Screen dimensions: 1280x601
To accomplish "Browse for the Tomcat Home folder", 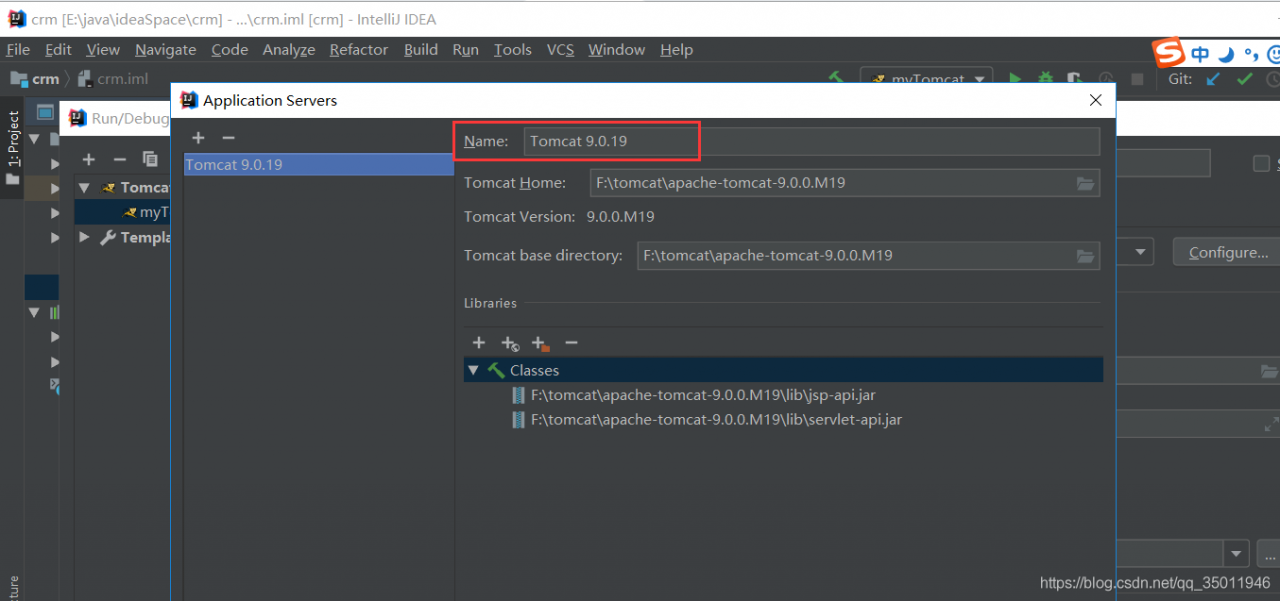I will 1085,183.
